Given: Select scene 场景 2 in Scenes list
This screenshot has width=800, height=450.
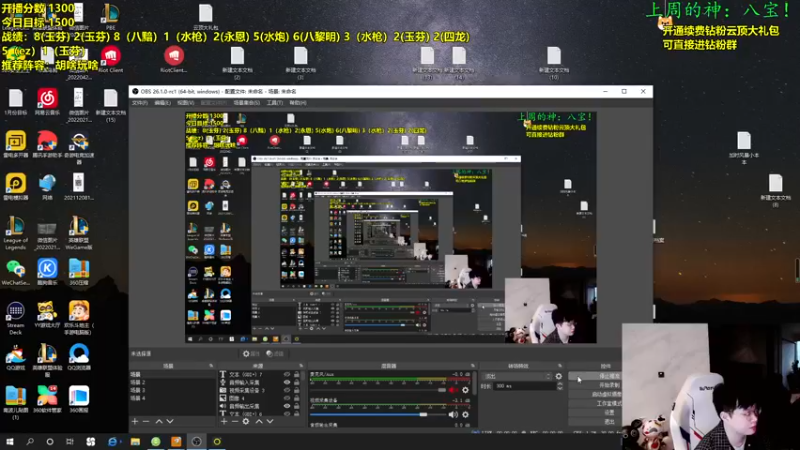Looking at the screenshot, I should click(x=172, y=382).
